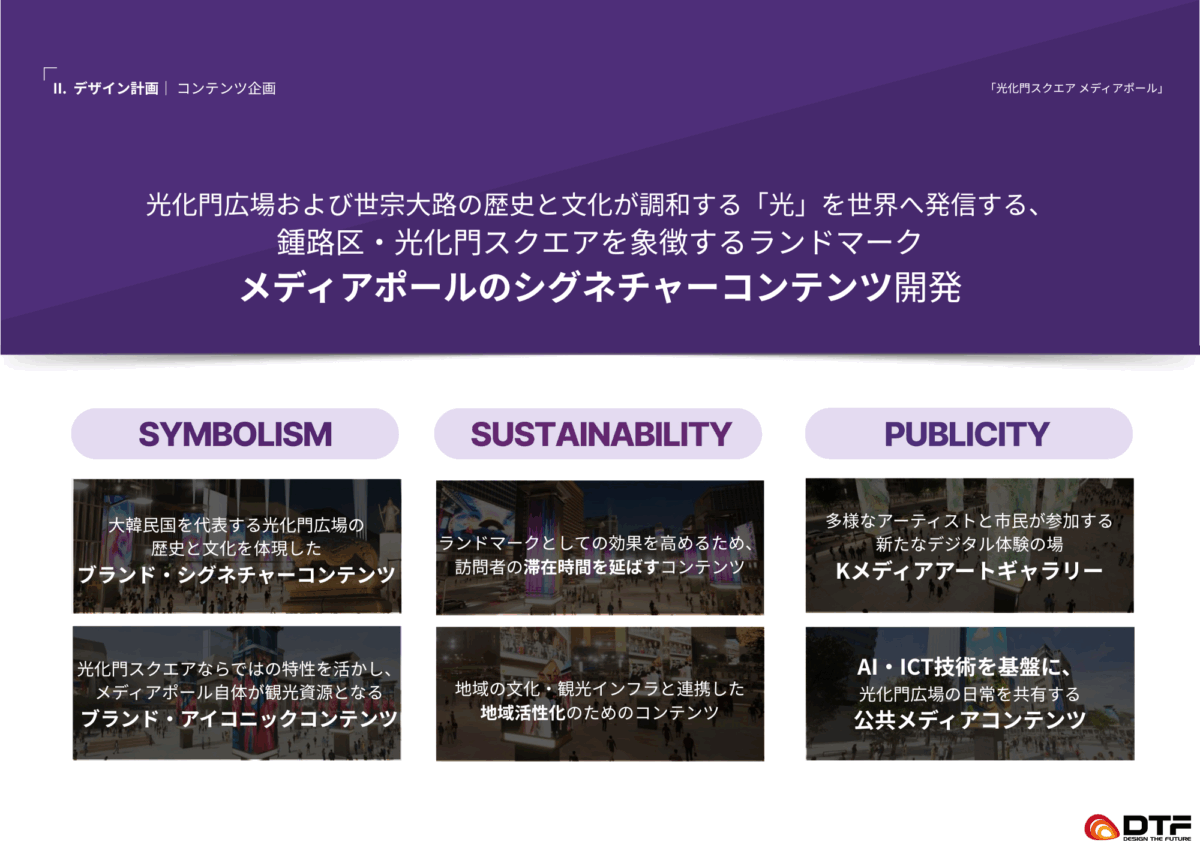Screen dimensions: 1200x848
Task: Click the 「光化門スクエア メディアポール」 header label
Action: (x=1076, y=88)
